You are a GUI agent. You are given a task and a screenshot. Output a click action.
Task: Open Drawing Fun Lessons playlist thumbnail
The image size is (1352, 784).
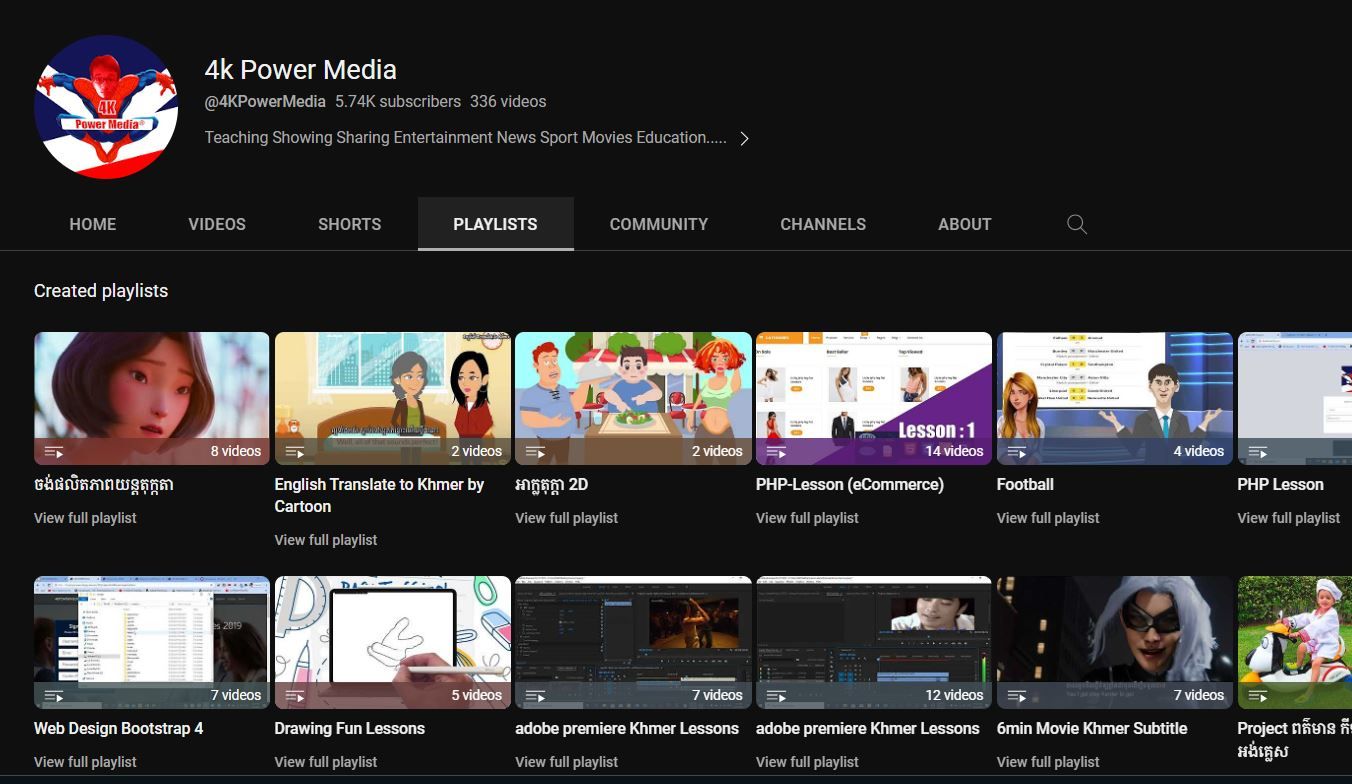[393, 643]
